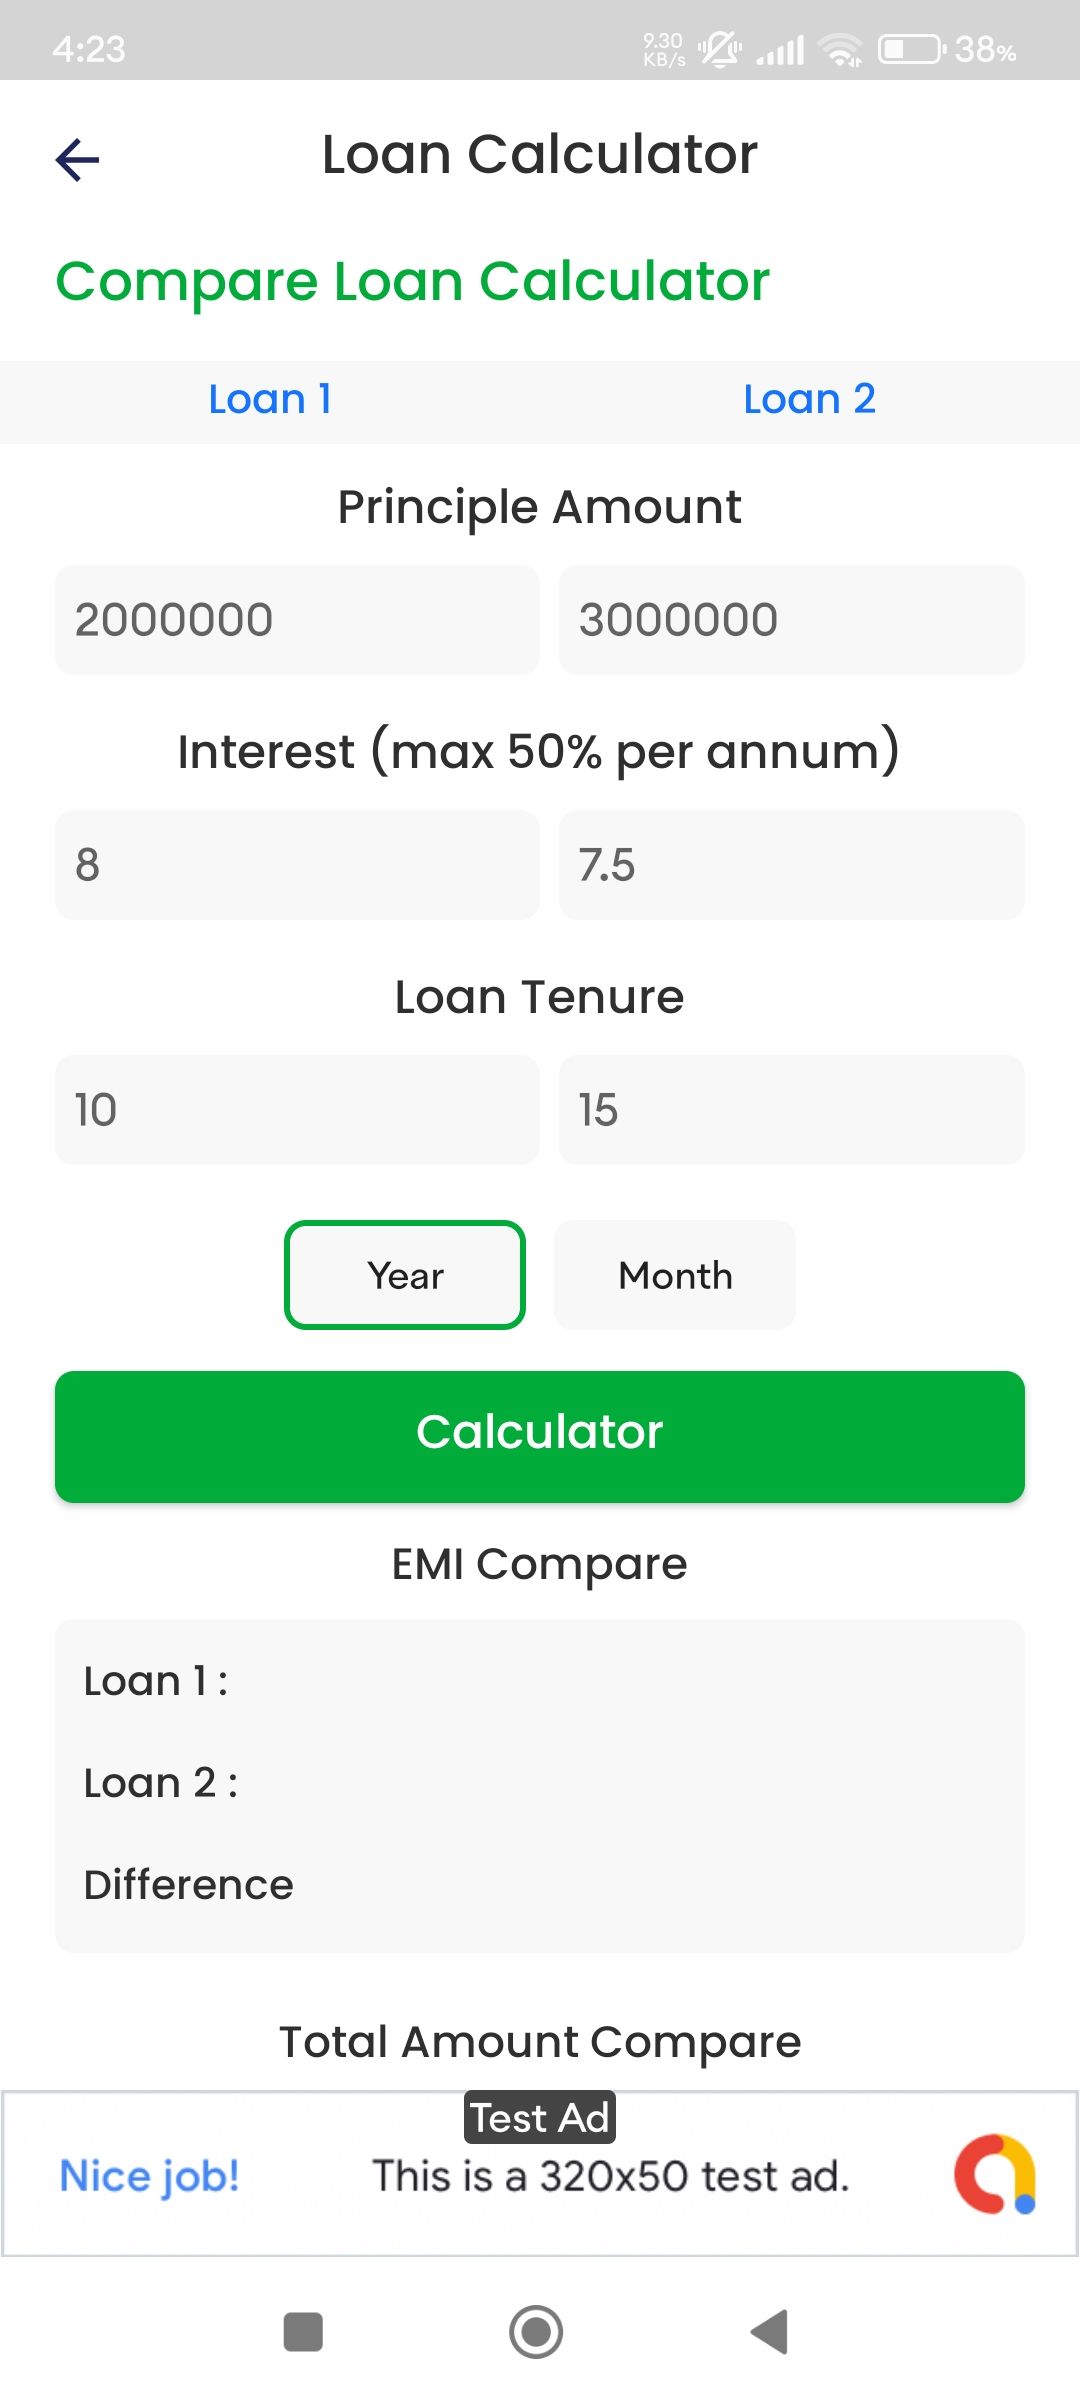Tap the back arrow icon

[x=78, y=160]
